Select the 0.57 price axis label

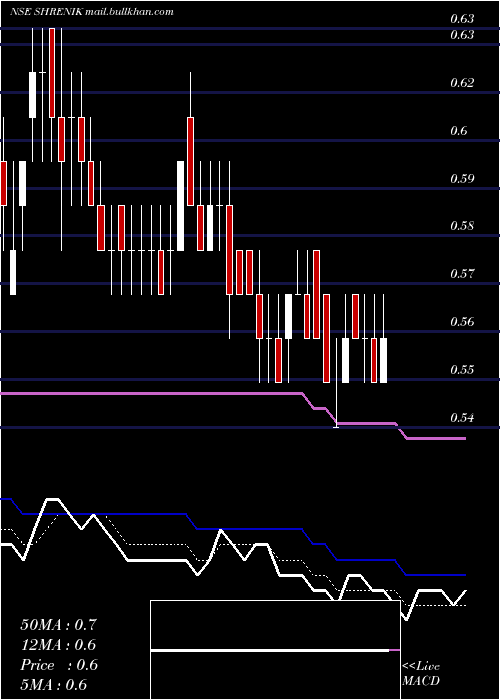[x=462, y=273]
